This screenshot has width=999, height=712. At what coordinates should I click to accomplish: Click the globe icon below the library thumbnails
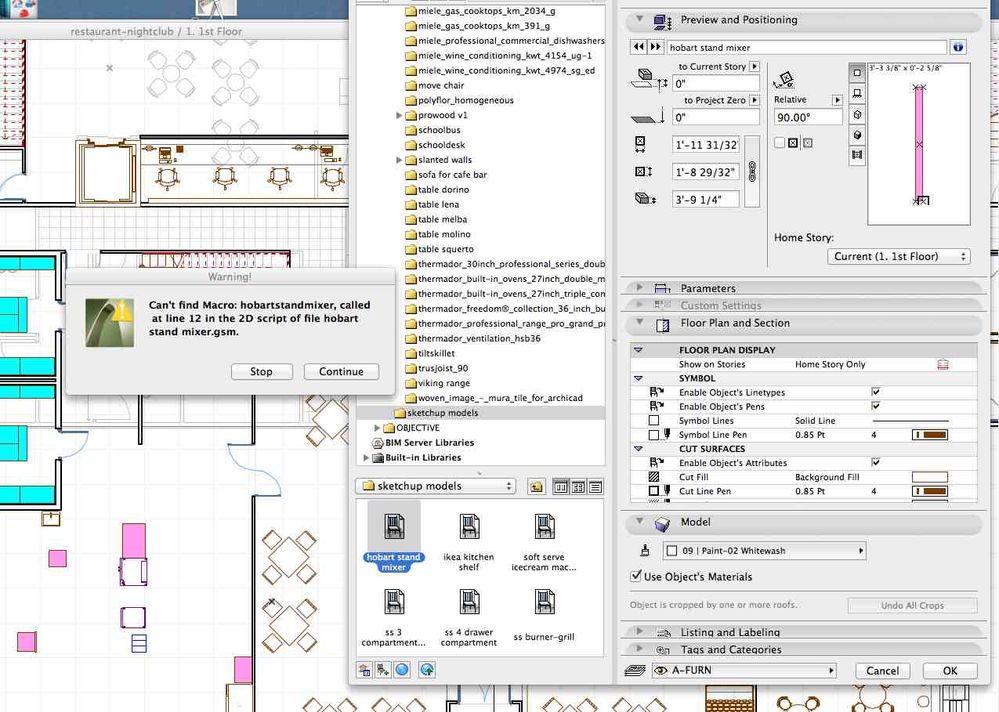402,670
